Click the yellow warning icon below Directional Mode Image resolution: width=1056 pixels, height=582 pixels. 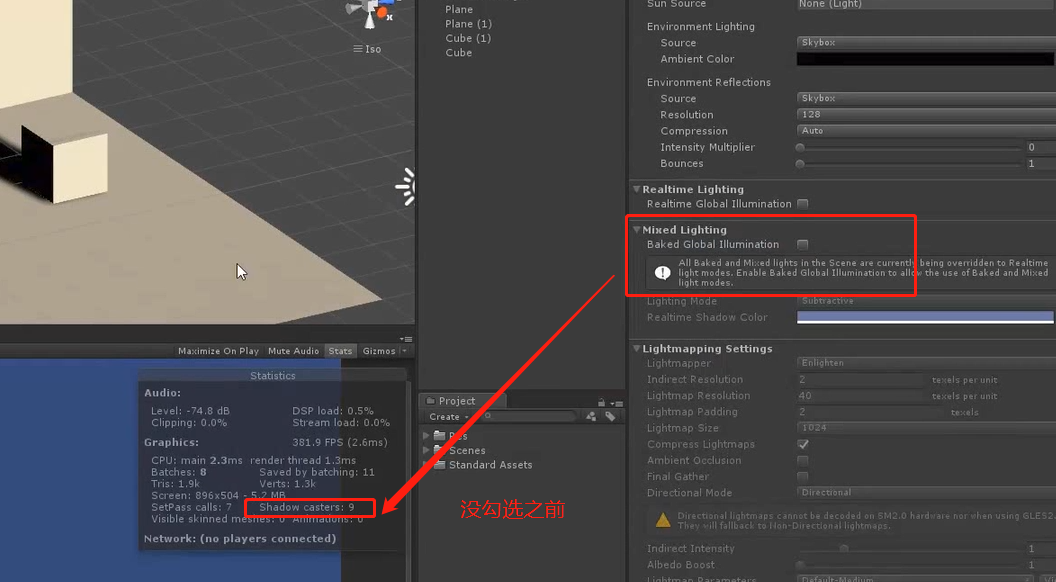(662, 519)
